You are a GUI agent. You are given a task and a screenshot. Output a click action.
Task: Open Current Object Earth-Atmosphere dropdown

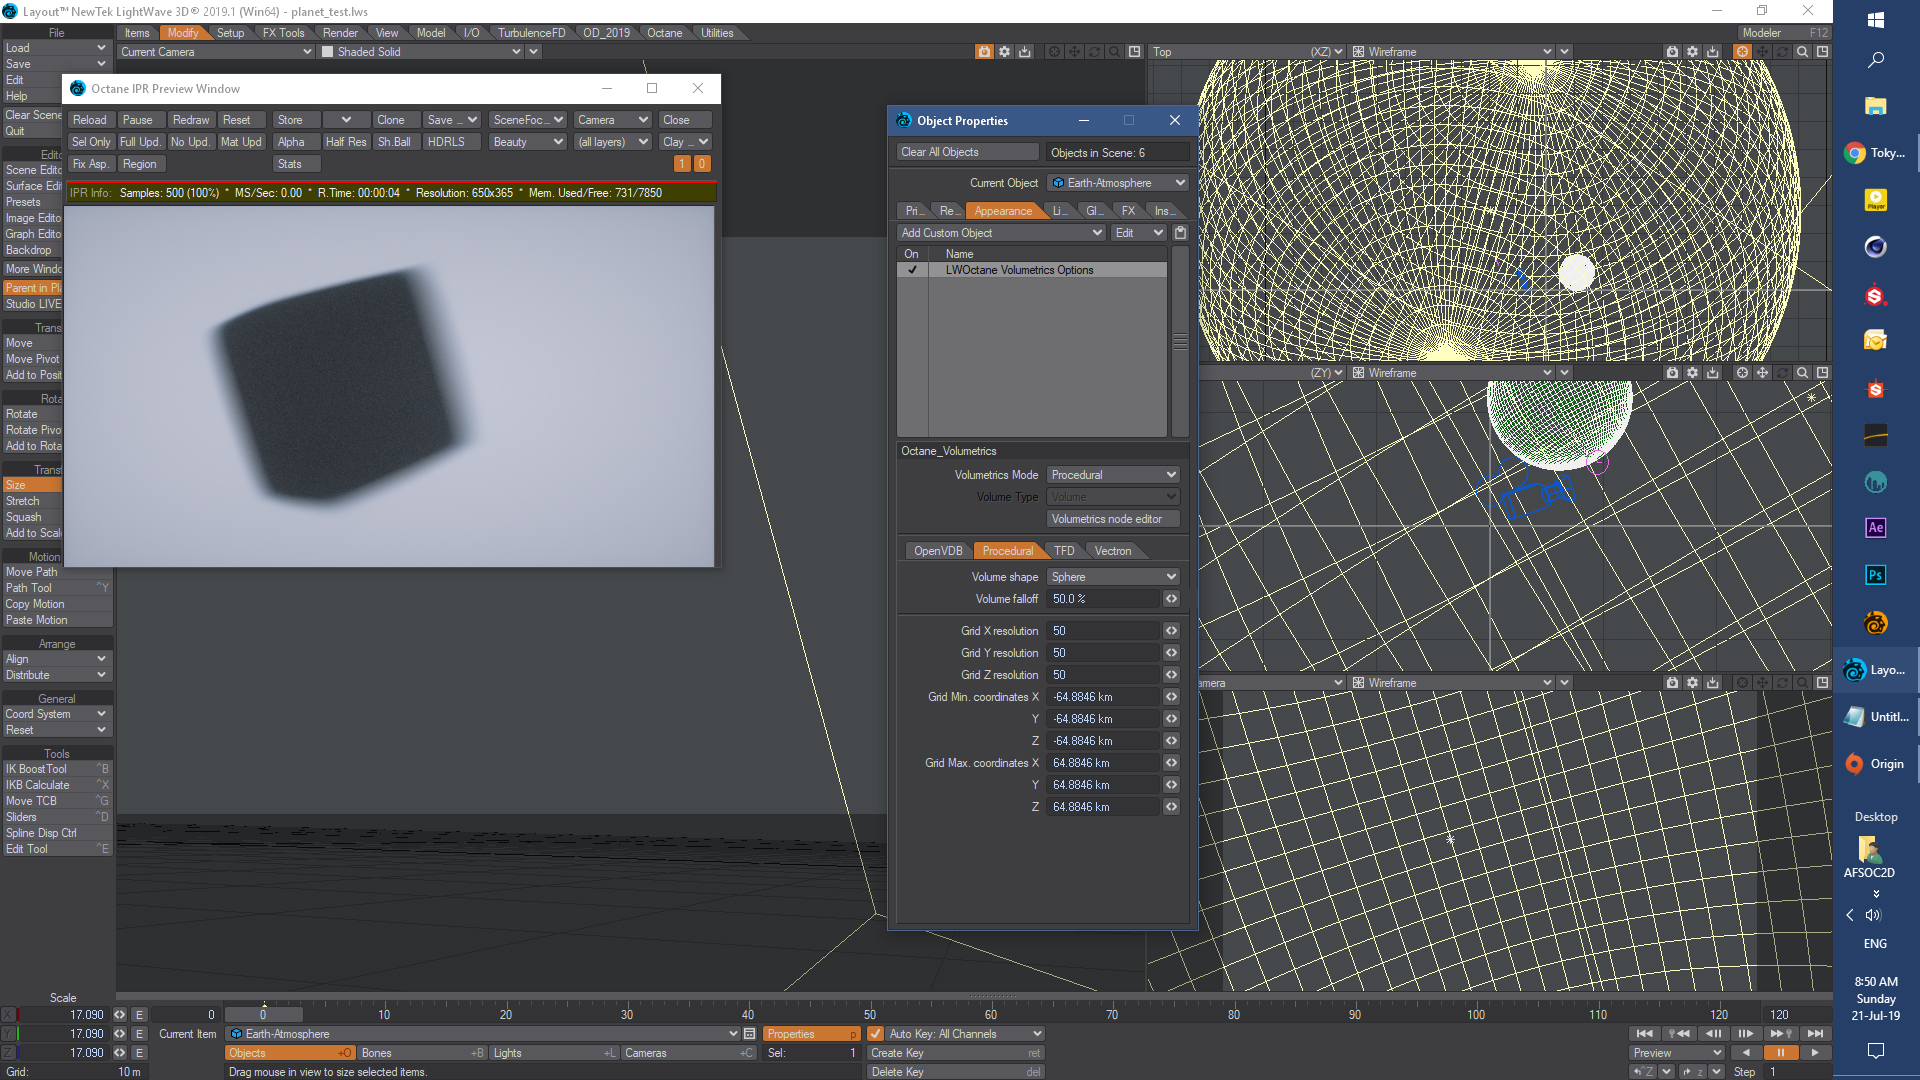1117,183
